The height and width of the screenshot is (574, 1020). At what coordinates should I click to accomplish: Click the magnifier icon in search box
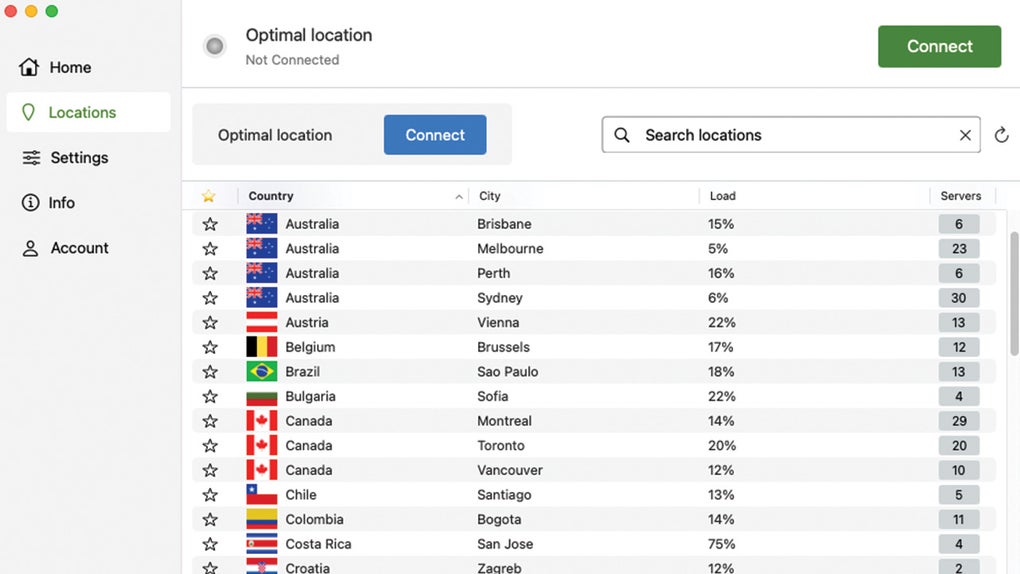tap(622, 135)
